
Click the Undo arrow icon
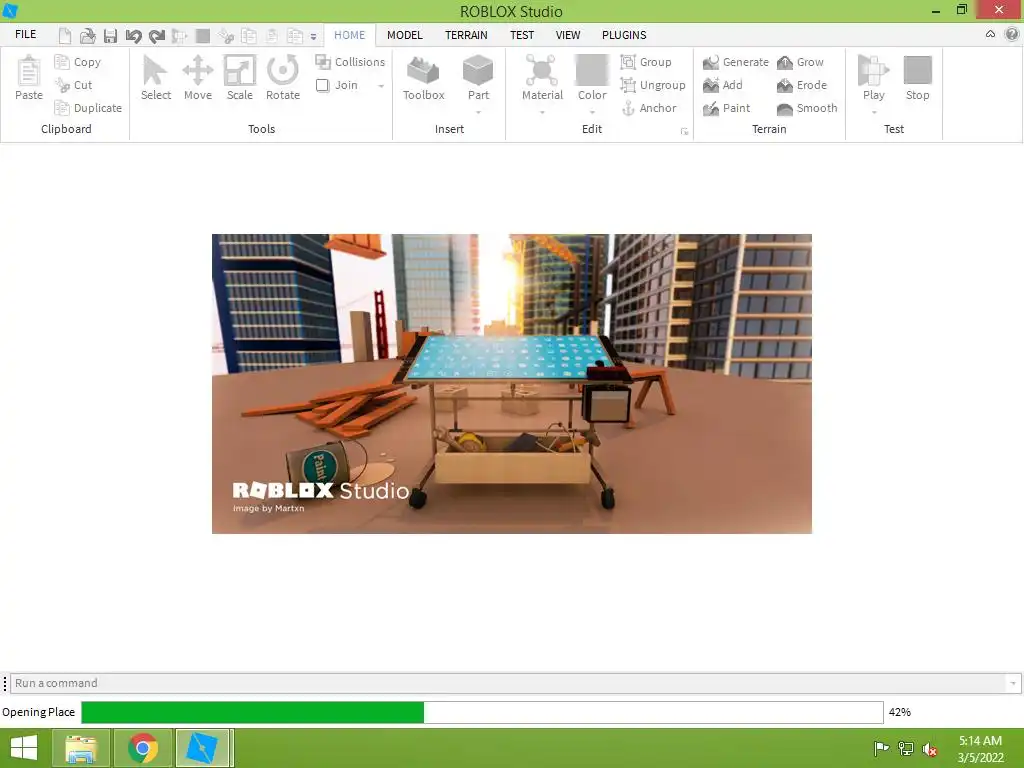(133, 35)
